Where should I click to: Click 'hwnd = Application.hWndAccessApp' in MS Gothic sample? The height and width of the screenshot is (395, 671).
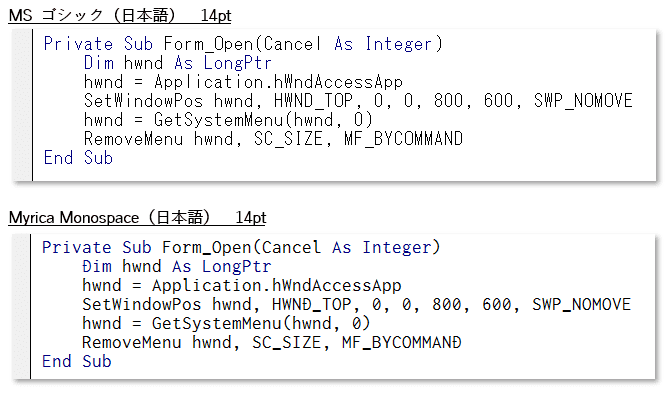pyautogui.click(x=243, y=82)
